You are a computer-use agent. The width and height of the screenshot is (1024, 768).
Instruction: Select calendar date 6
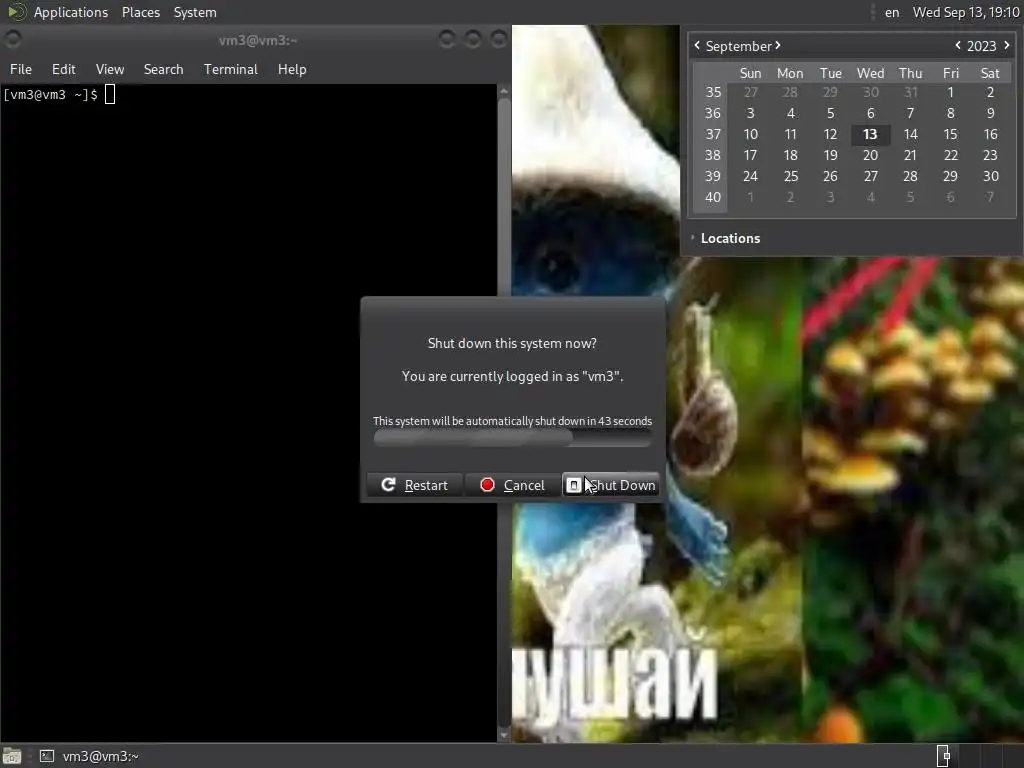870,113
